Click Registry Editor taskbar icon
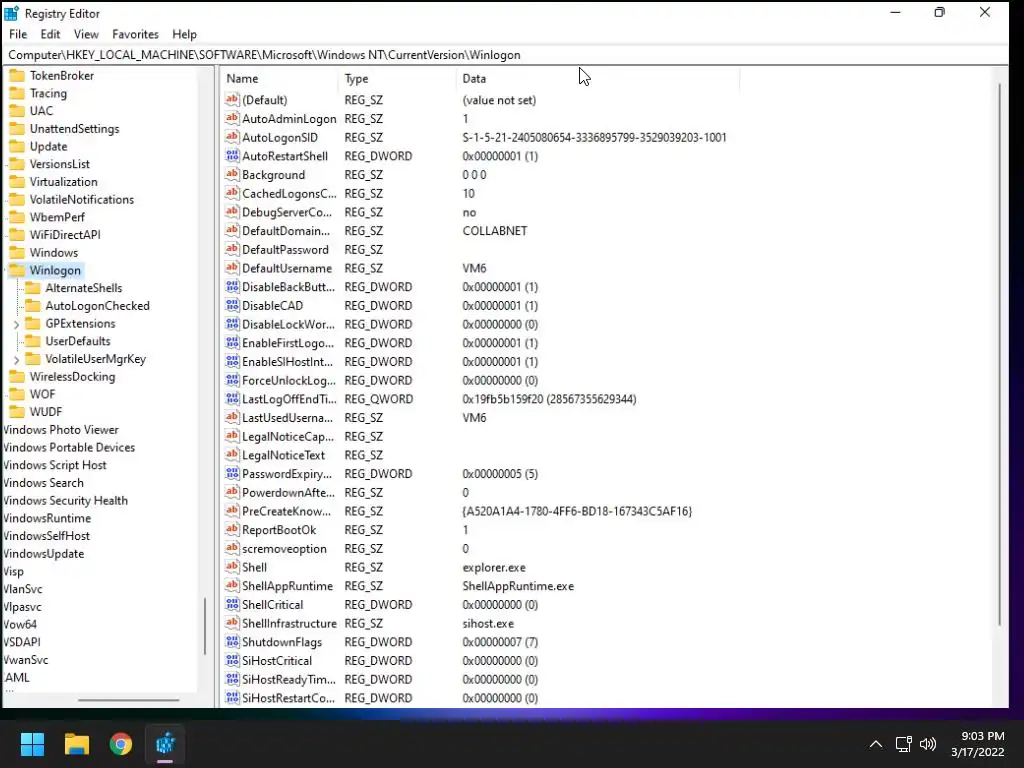Viewport: 1024px width, 768px height. point(165,744)
